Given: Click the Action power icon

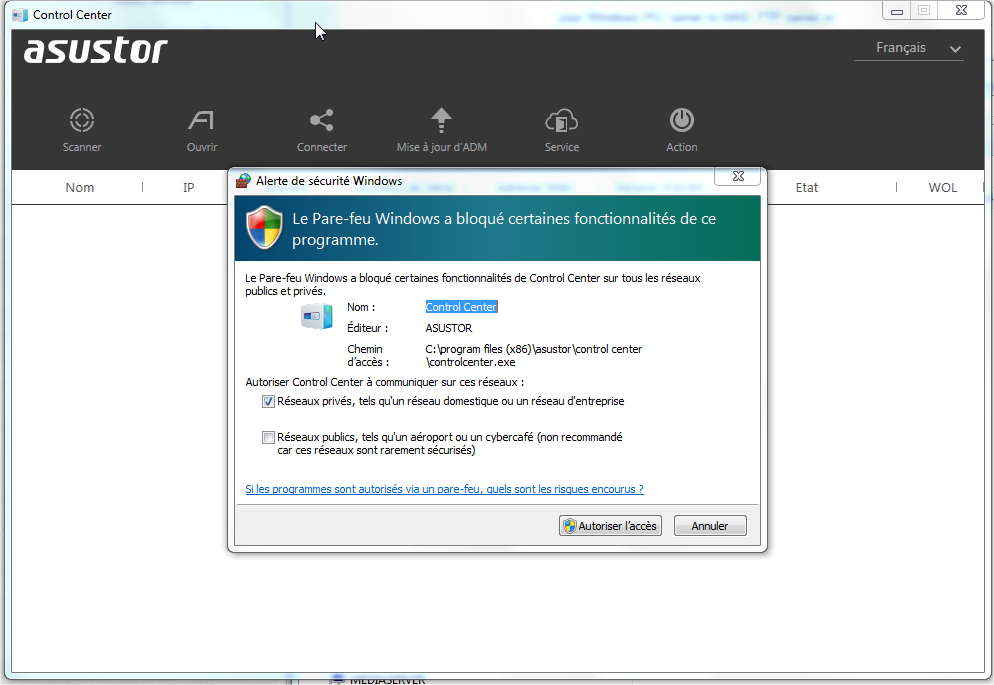Looking at the screenshot, I should point(681,120).
